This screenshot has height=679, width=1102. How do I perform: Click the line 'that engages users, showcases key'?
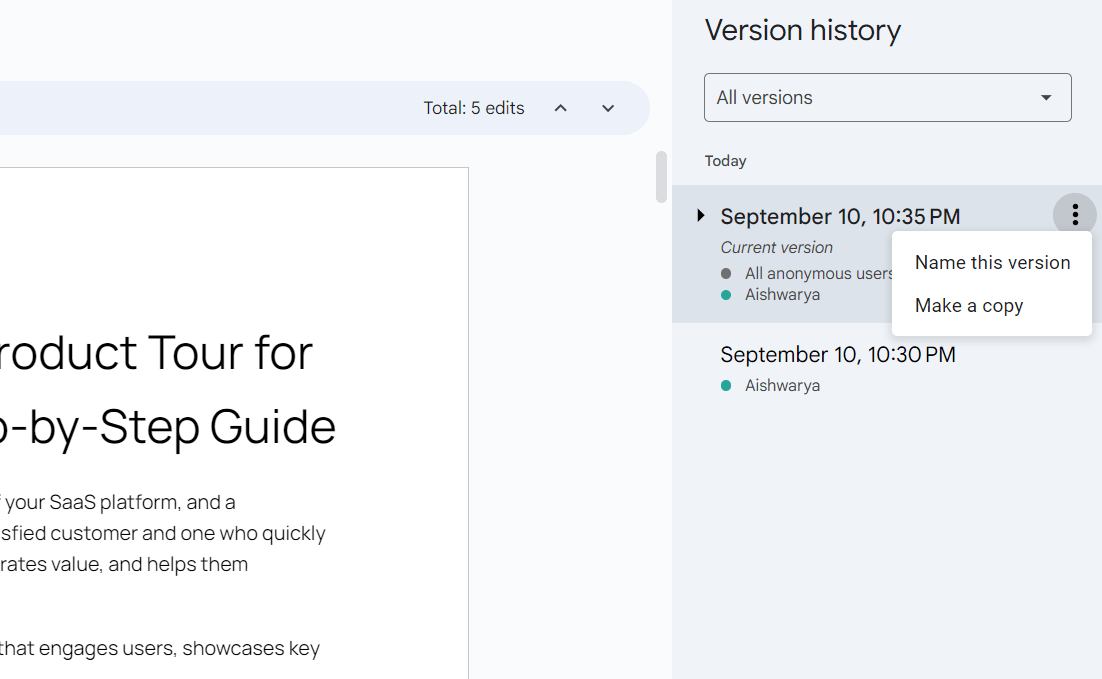[160, 648]
